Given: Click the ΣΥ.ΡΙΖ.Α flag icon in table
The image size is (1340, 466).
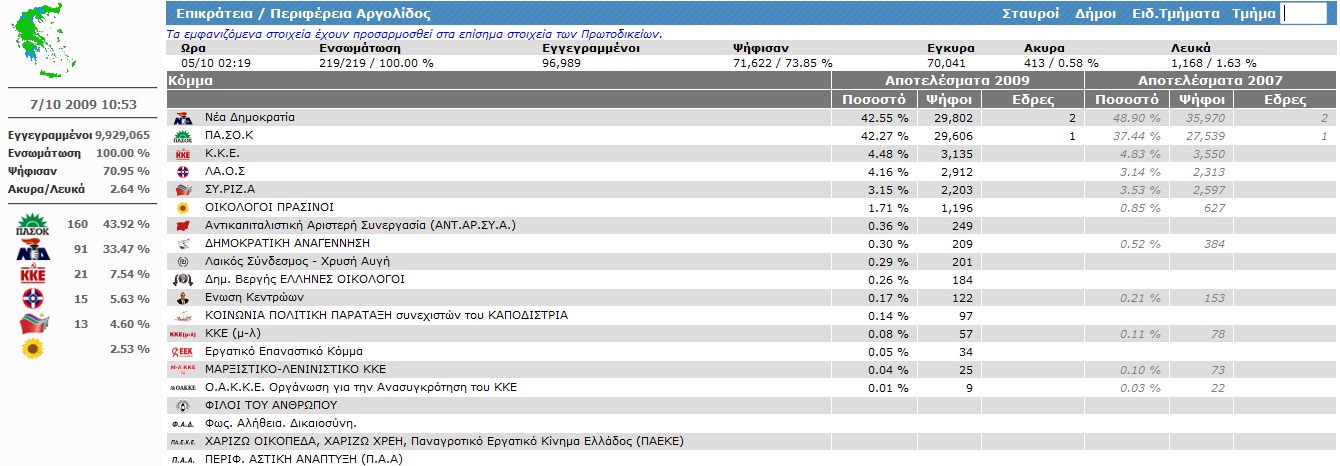Looking at the screenshot, I should pyautogui.click(x=182, y=190).
